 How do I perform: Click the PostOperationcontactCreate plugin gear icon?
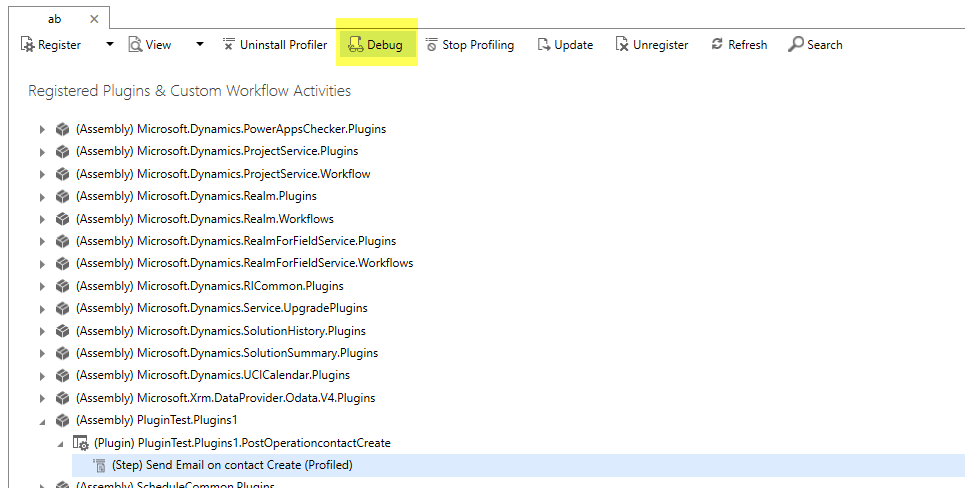(x=81, y=443)
